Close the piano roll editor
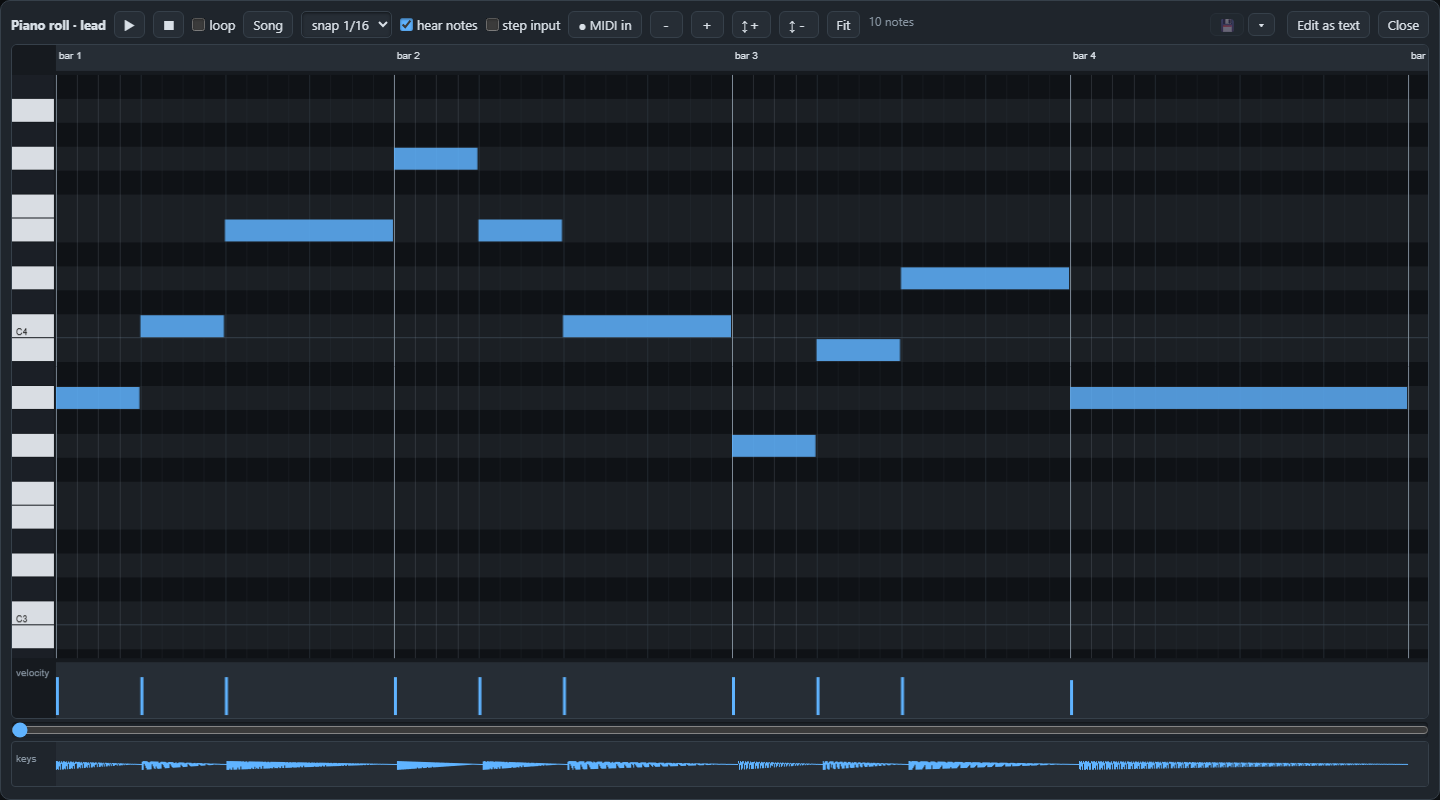The height and width of the screenshot is (800, 1440). click(x=1403, y=25)
